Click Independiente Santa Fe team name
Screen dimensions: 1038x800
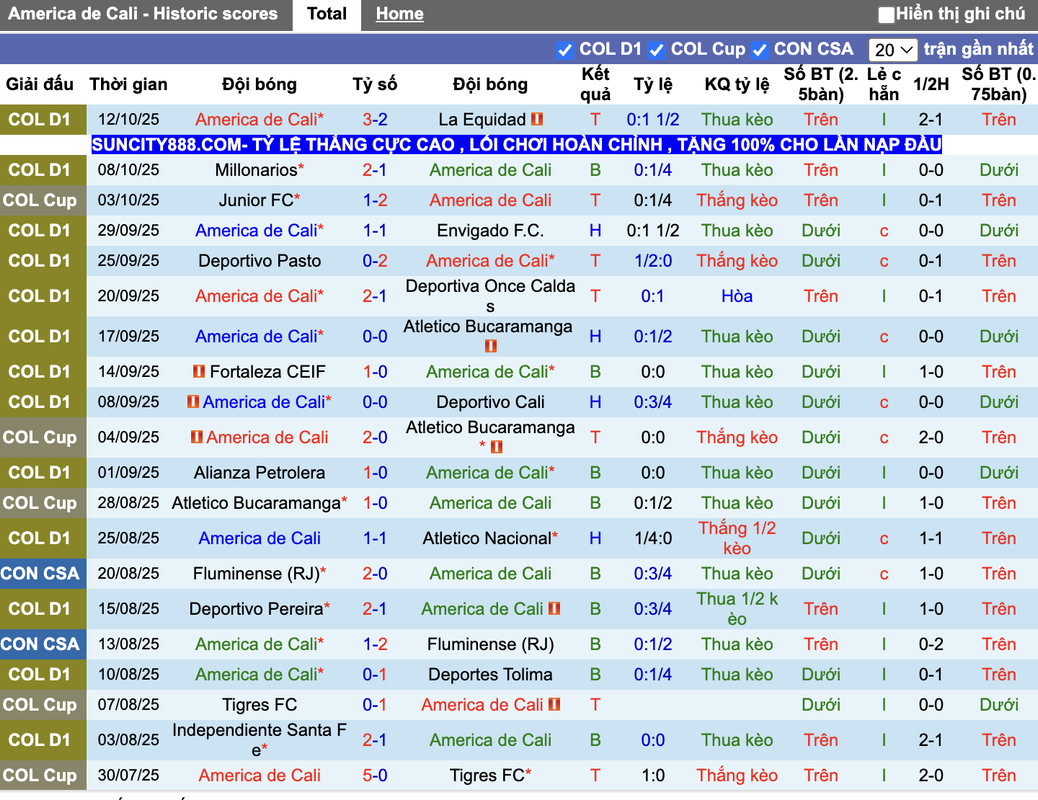point(260,740)
